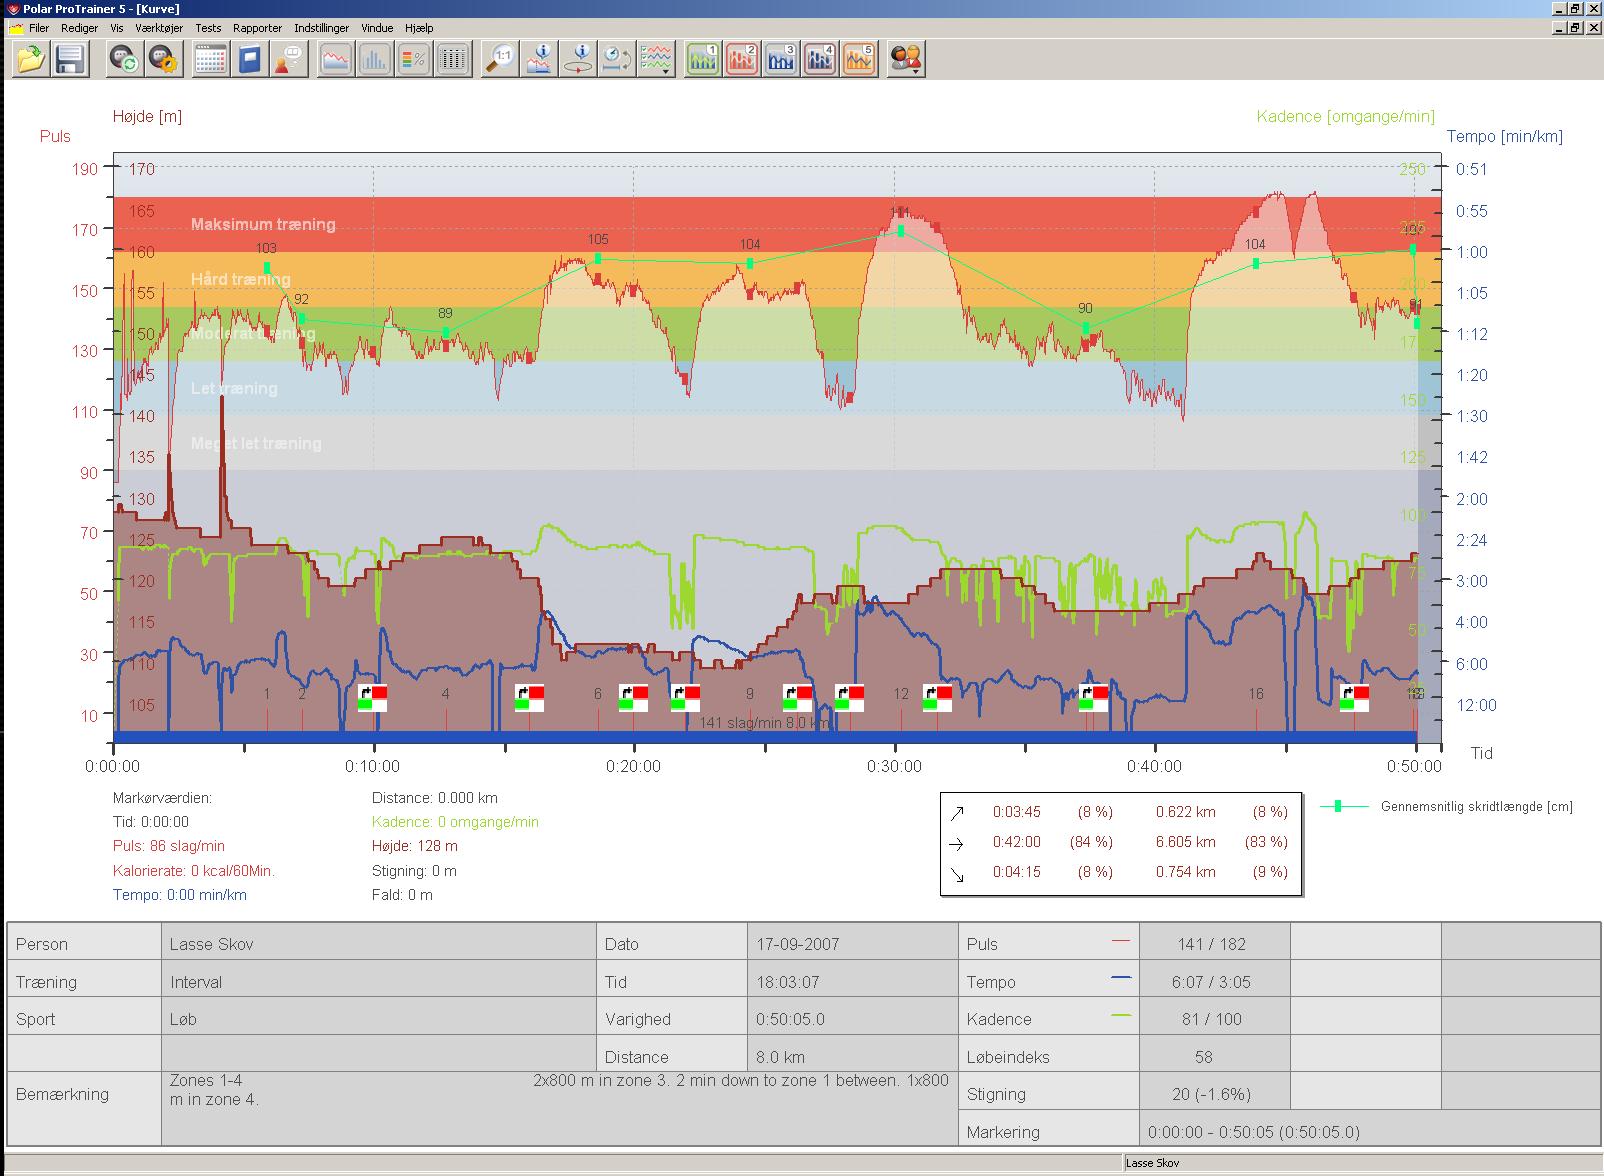The image size is (1604, 1176).
Task: Click the zoom 1:1 magnifier icon
Action: pyautogui.click(x=500, y=59)
